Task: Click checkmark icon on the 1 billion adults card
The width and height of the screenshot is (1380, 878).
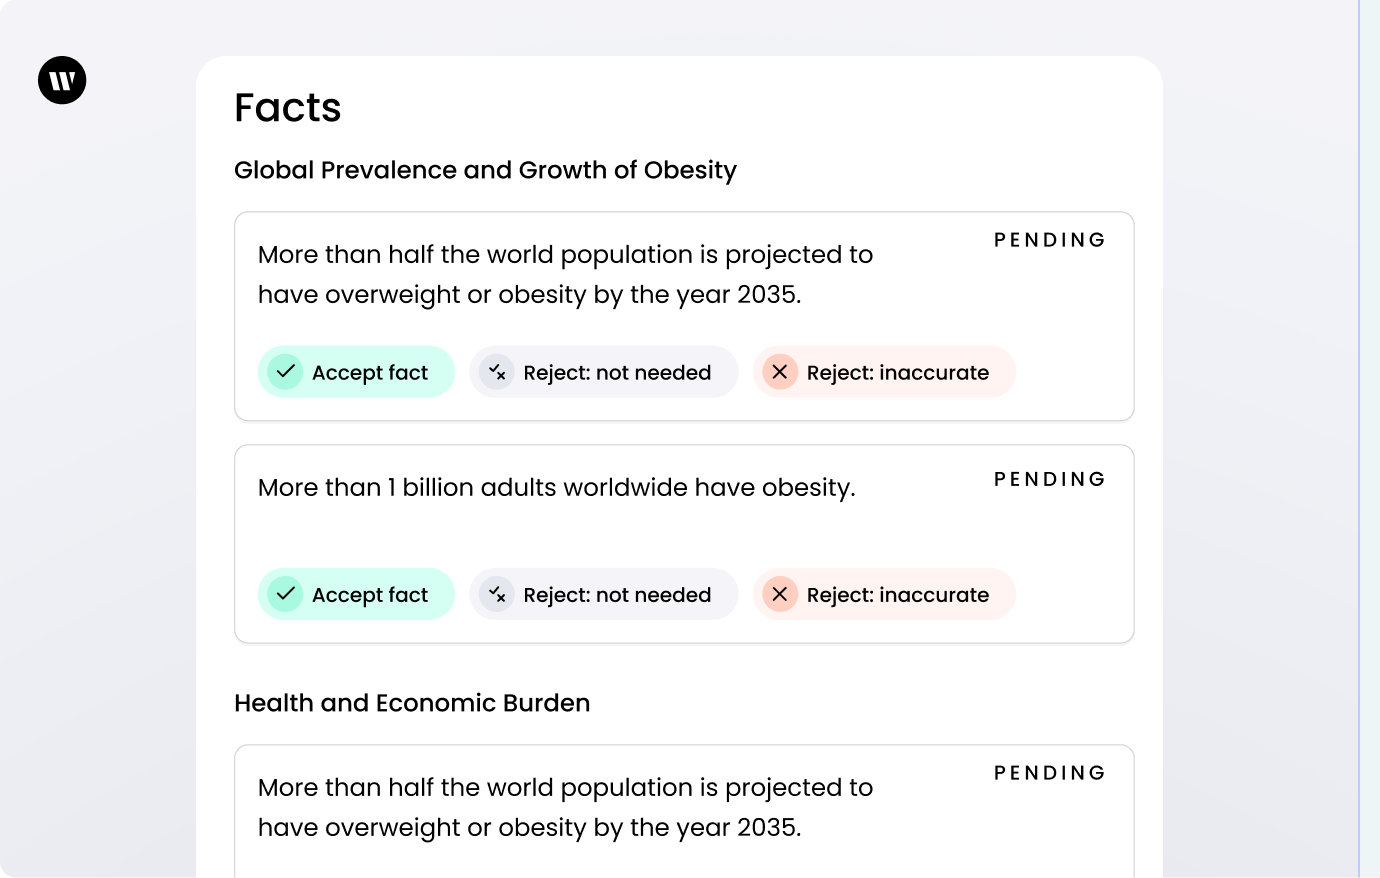Action: tap(285, 594)
